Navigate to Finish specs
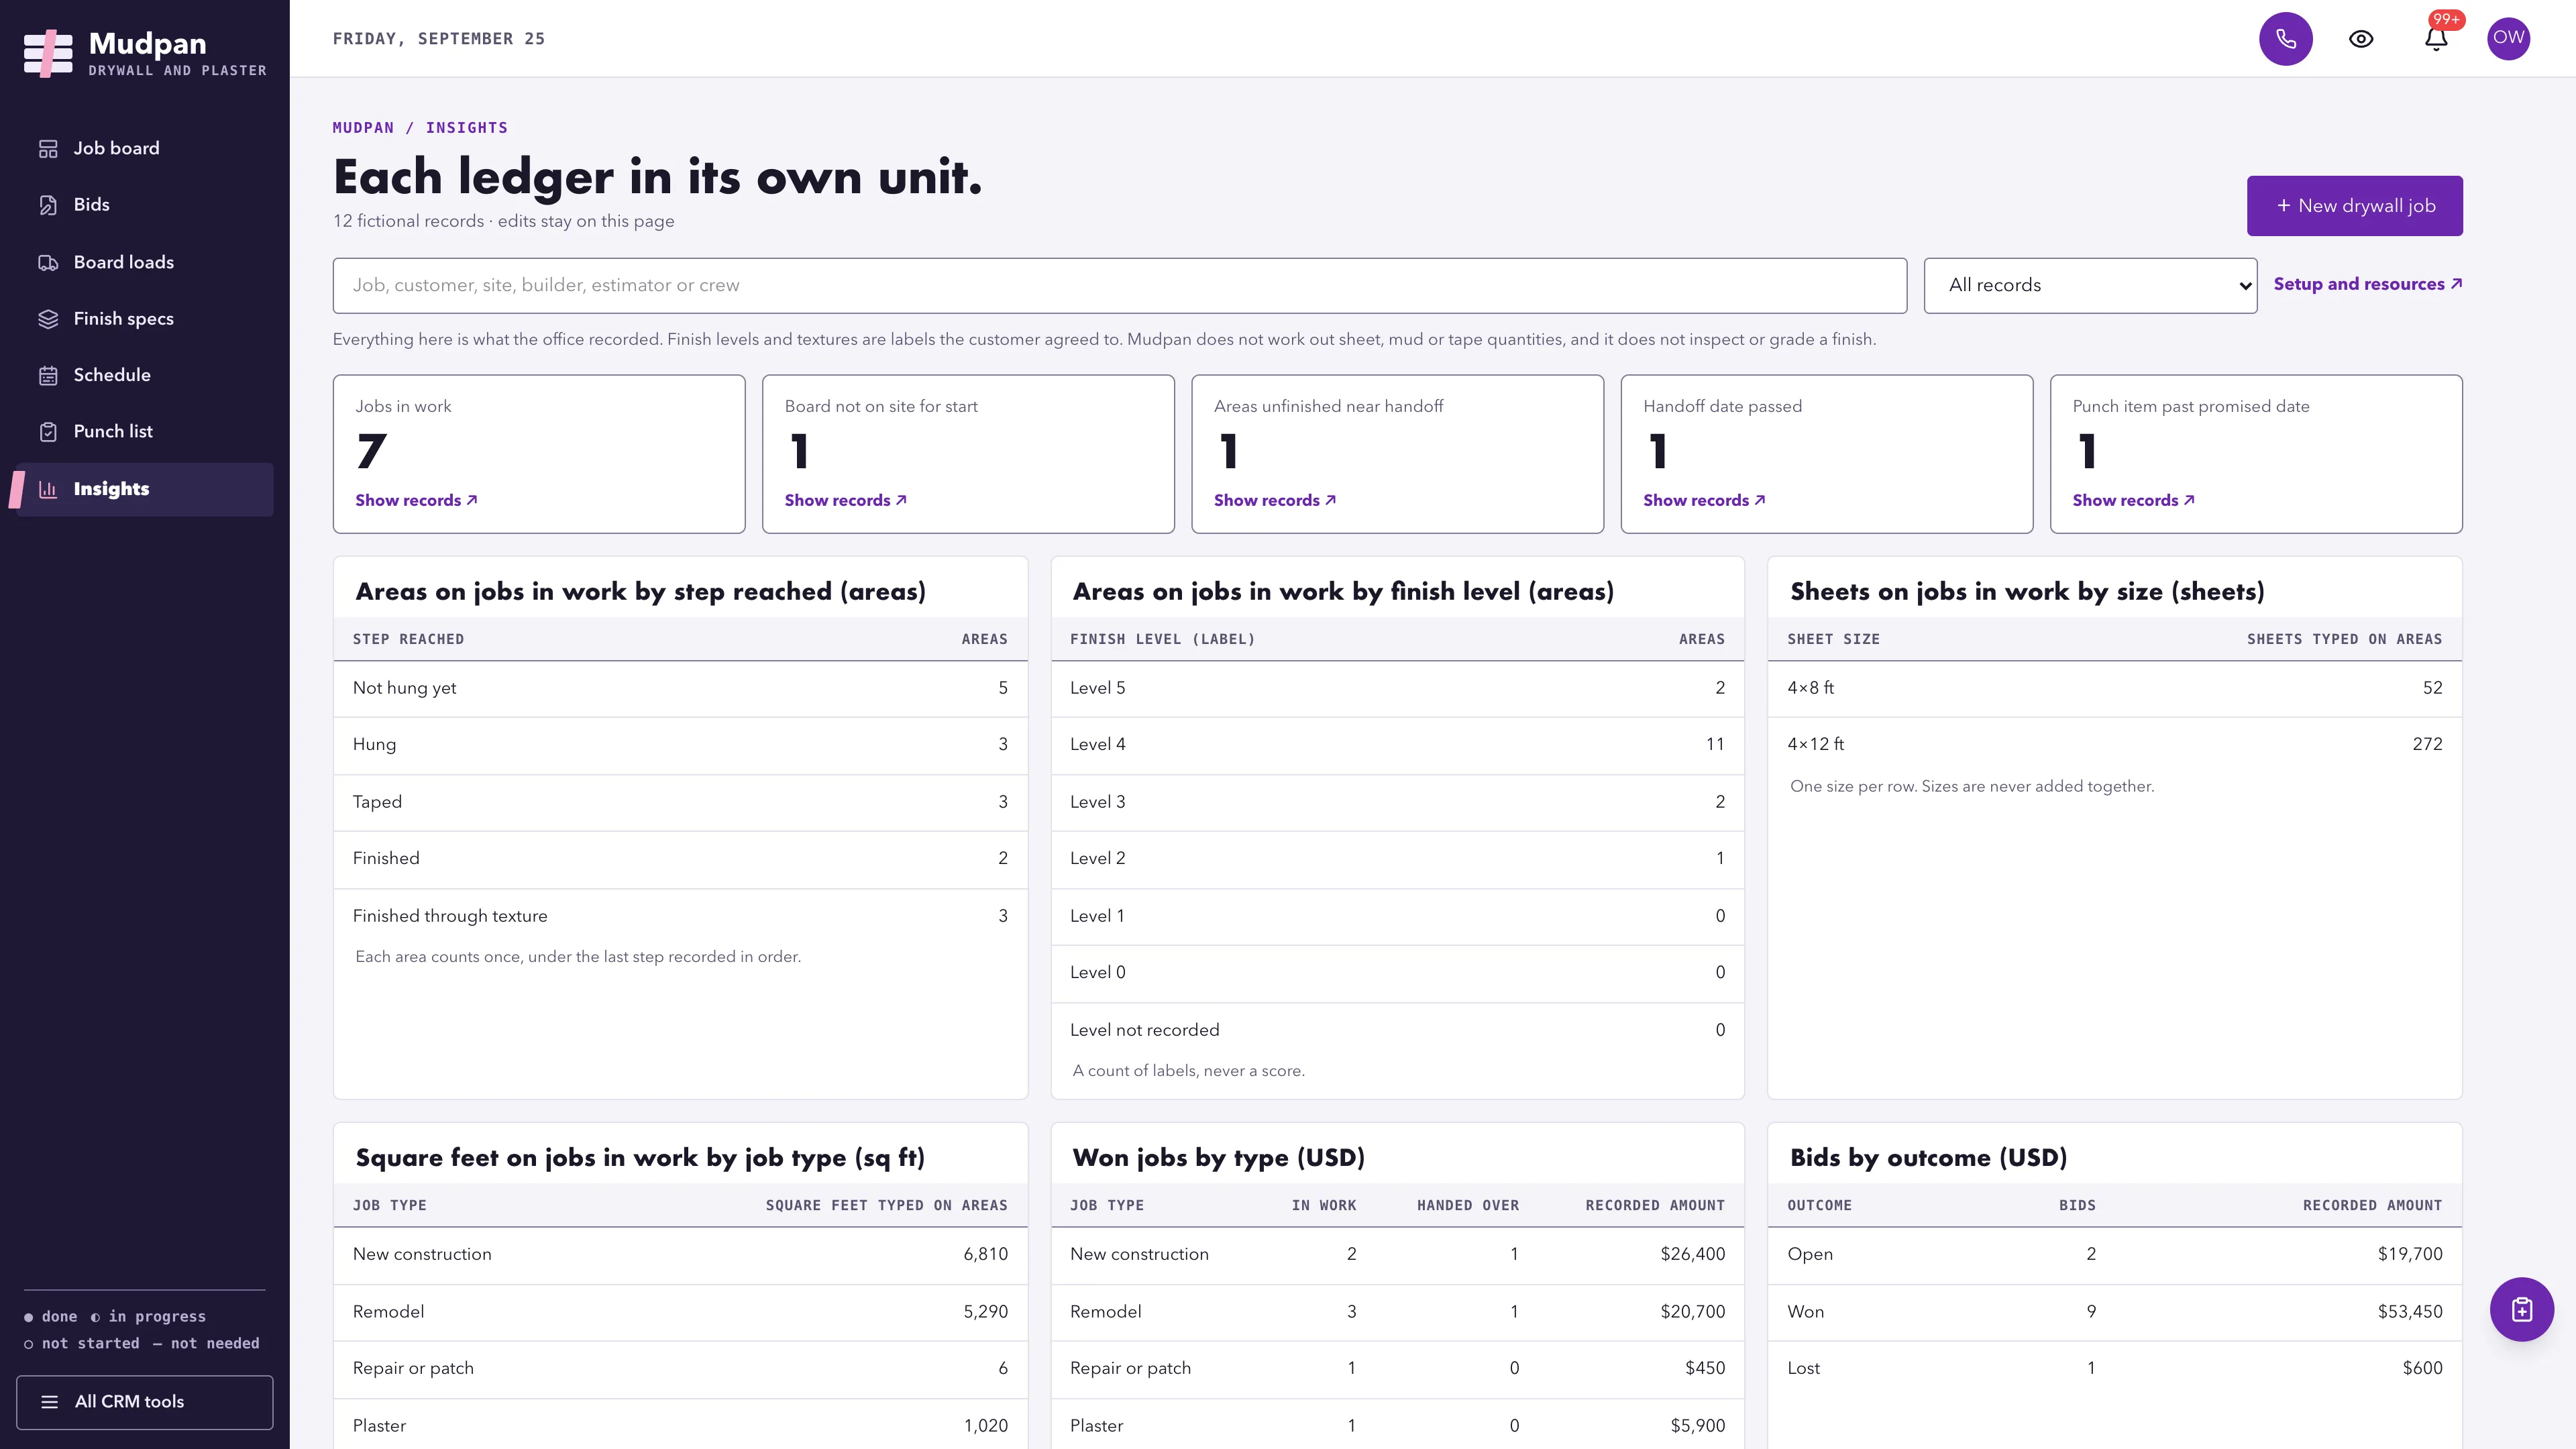Viewport: 2576px width, 1449px height. tap(145, 319)
